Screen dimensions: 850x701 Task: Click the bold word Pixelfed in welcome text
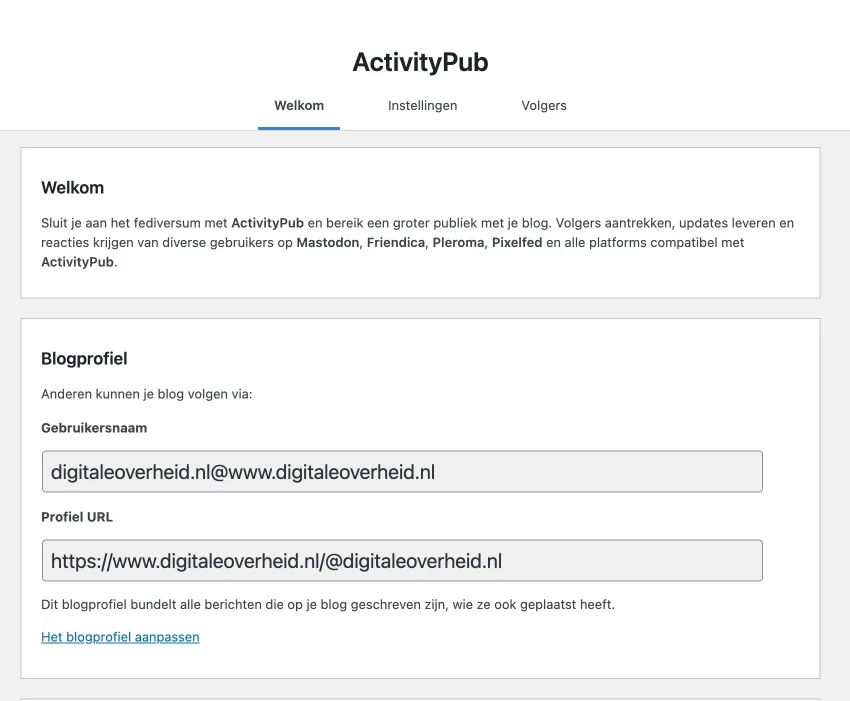coord(517,242)
